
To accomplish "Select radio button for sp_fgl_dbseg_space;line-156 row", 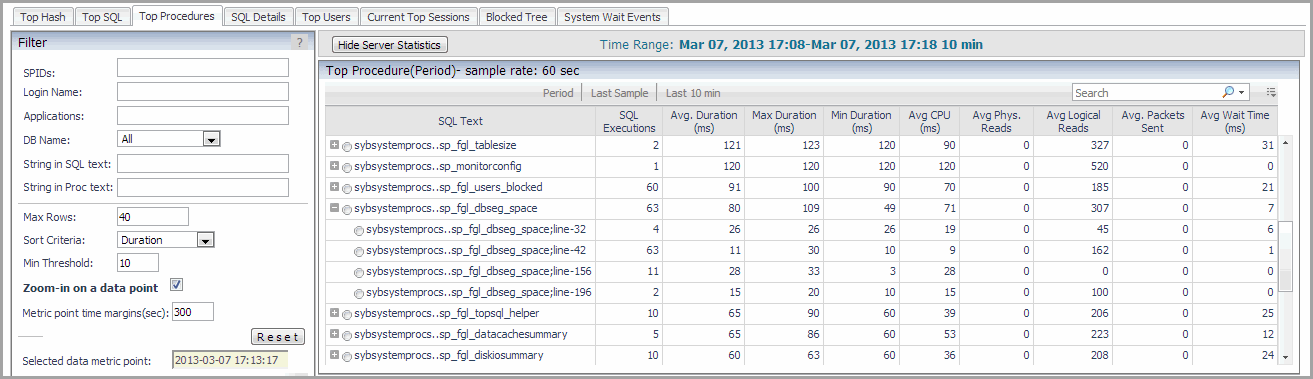I will 359,273.
